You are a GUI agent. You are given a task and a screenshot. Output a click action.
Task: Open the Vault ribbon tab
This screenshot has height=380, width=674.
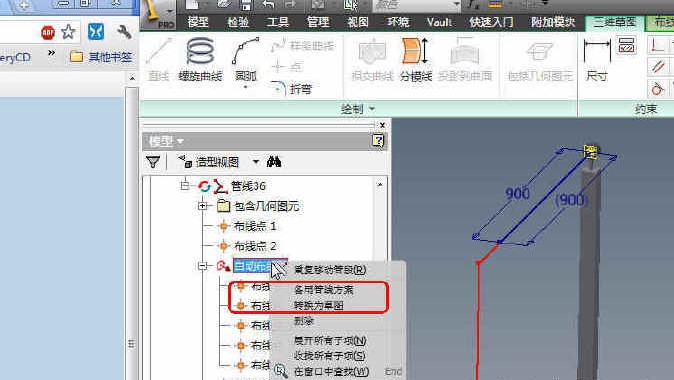tap(439, 22)
